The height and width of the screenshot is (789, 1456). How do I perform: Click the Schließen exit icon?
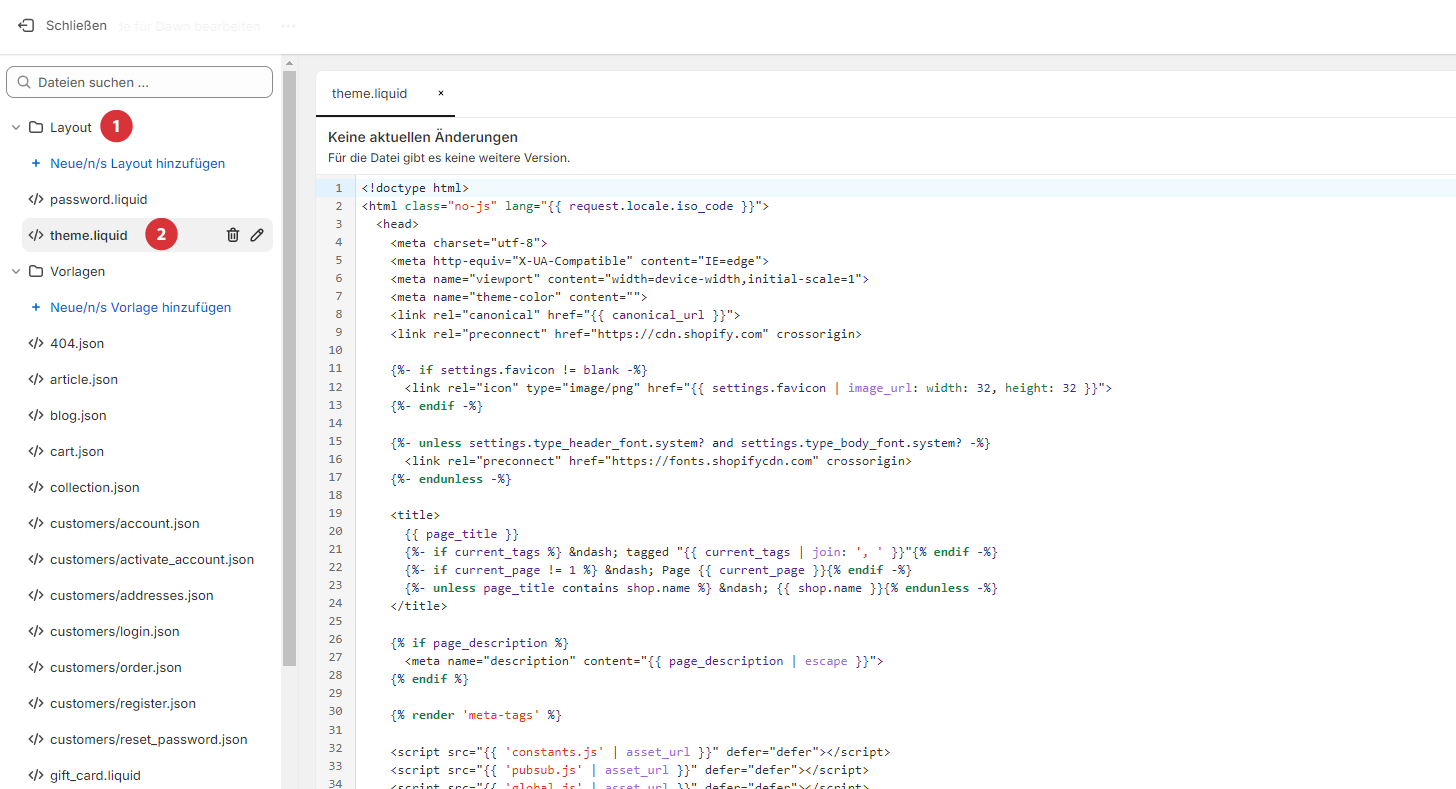(26, 25)
